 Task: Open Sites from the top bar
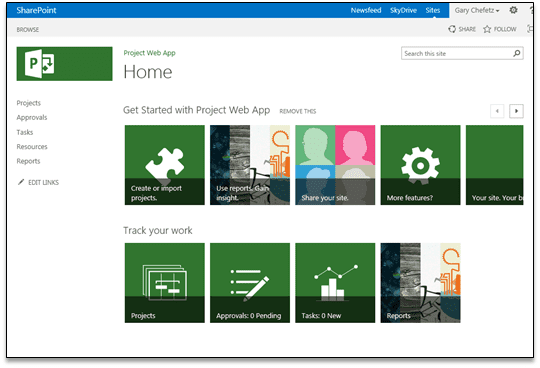tap(433, 10)
